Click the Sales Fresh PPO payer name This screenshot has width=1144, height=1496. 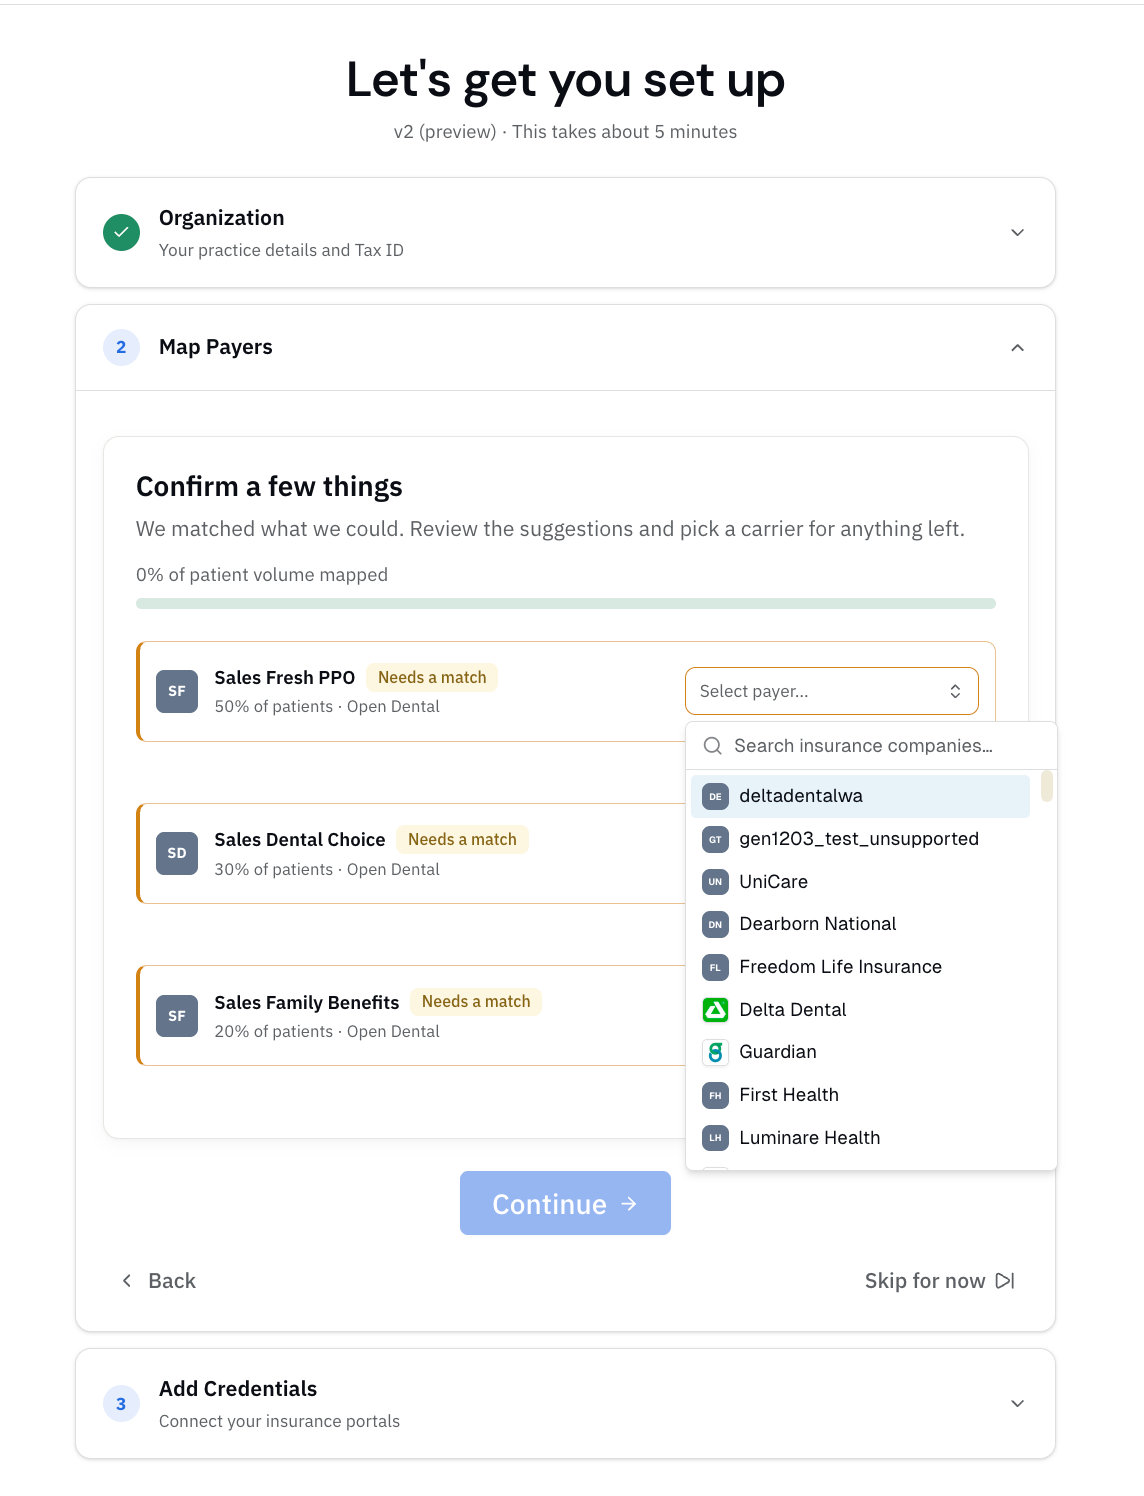pyautogui.click(x=285, y=678)
